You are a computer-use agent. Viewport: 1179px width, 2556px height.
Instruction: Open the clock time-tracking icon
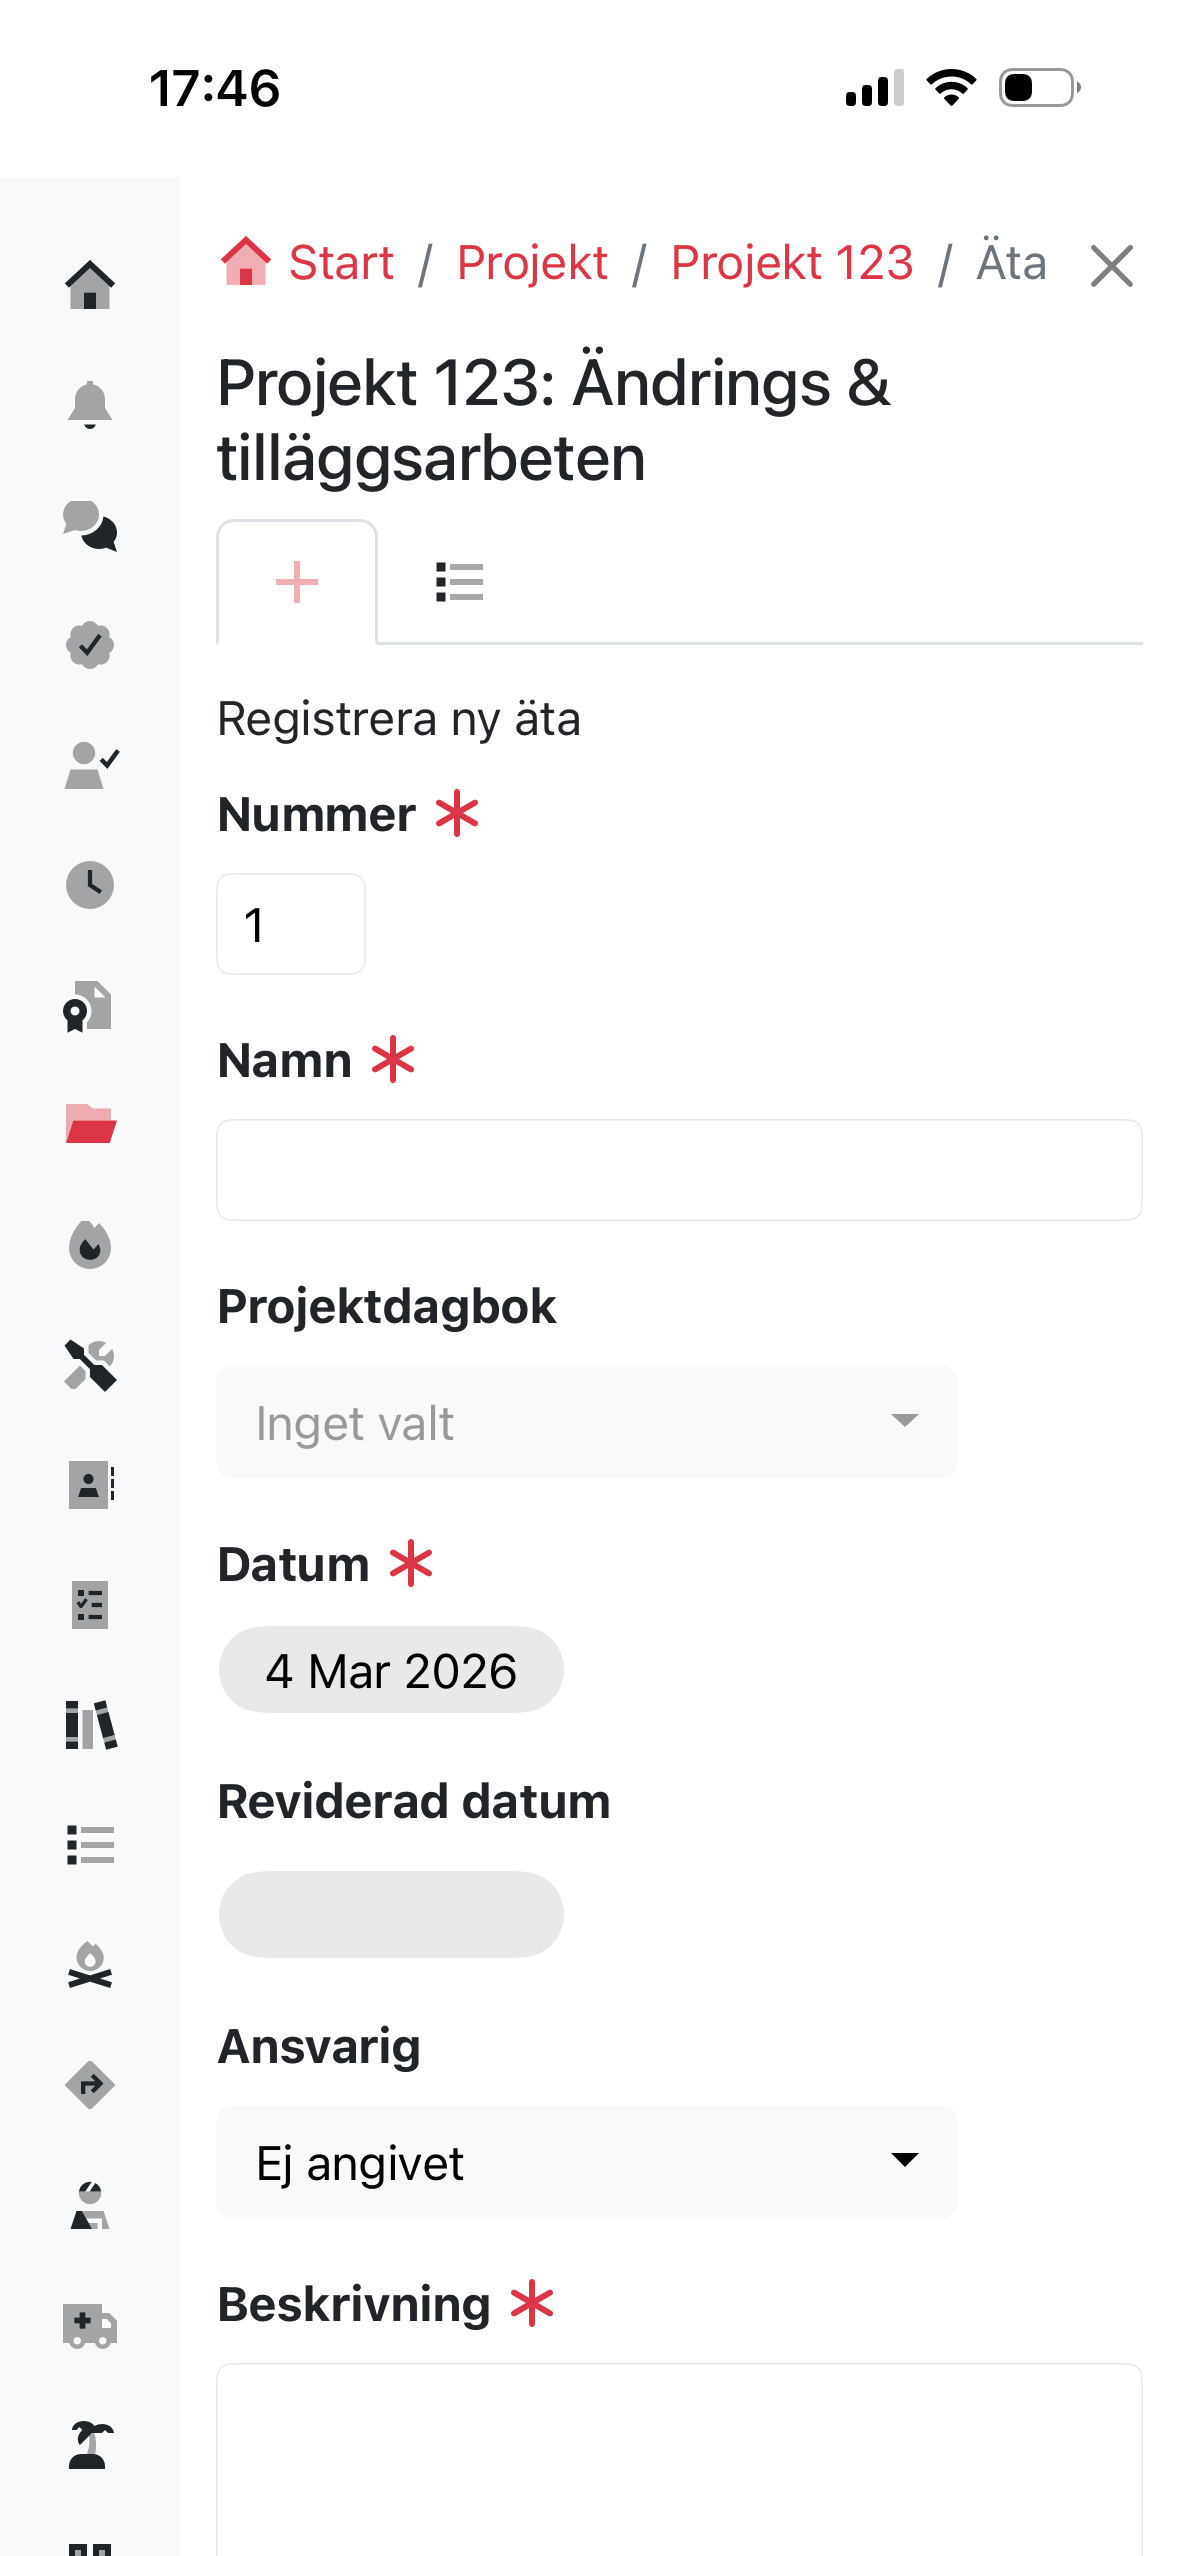point(90,885)
